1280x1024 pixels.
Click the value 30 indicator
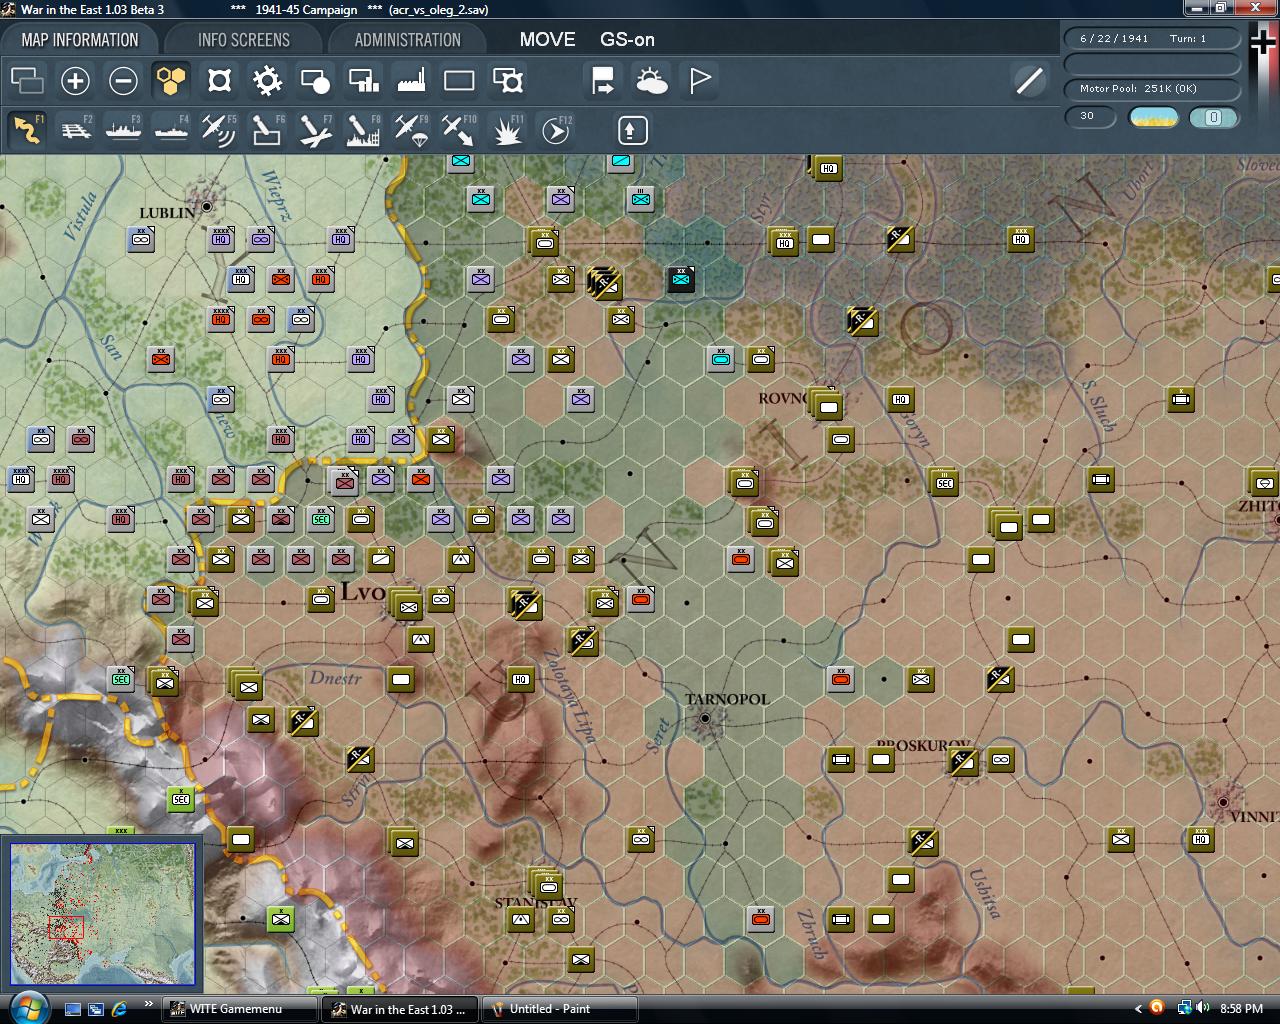1089,116
